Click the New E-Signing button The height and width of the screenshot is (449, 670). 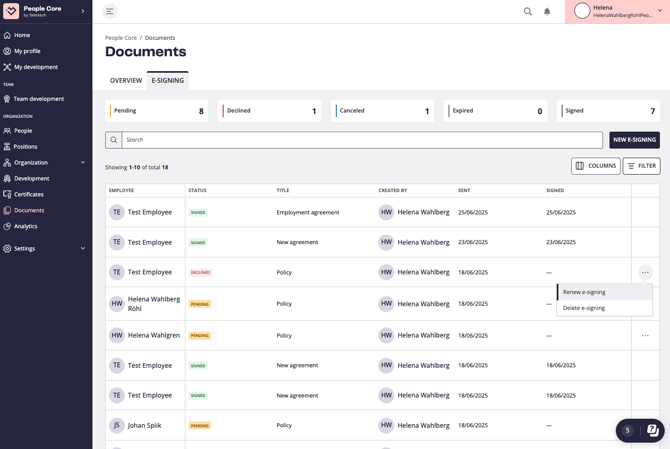point(634,140)
